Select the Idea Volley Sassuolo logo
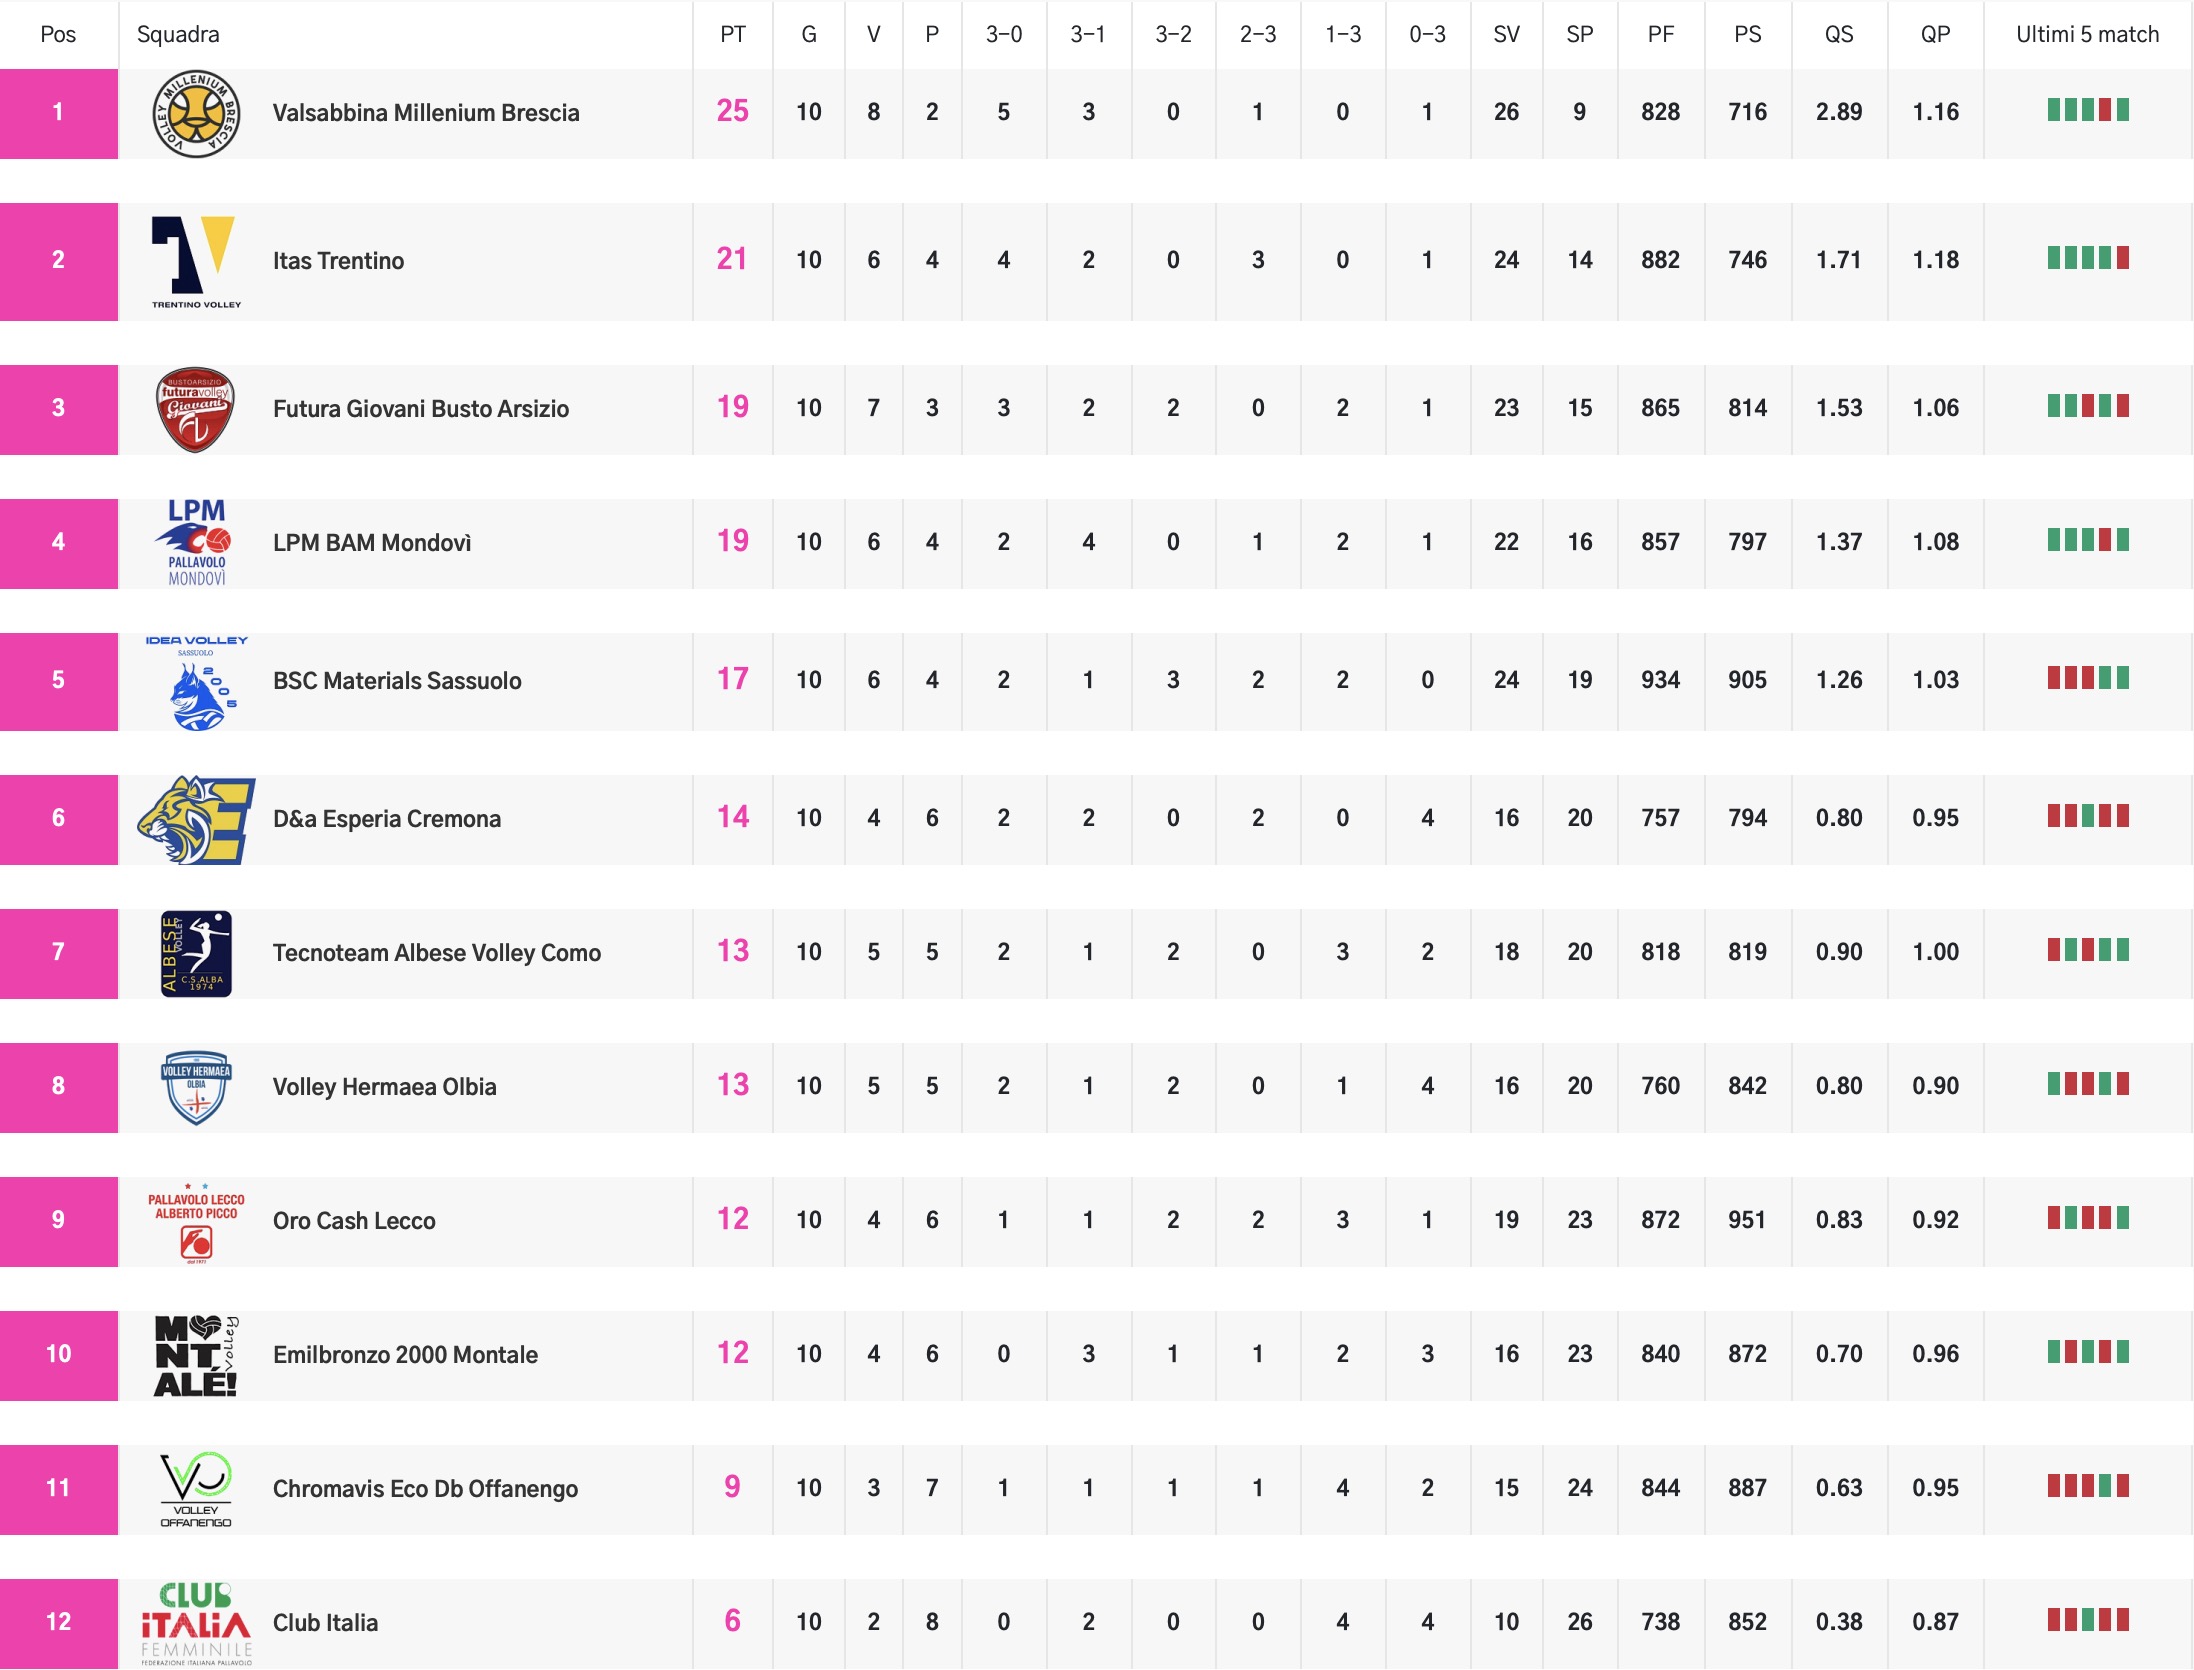Image resolution: width=2194 pixels, height=1670 pixels. (x=196, y=682)
